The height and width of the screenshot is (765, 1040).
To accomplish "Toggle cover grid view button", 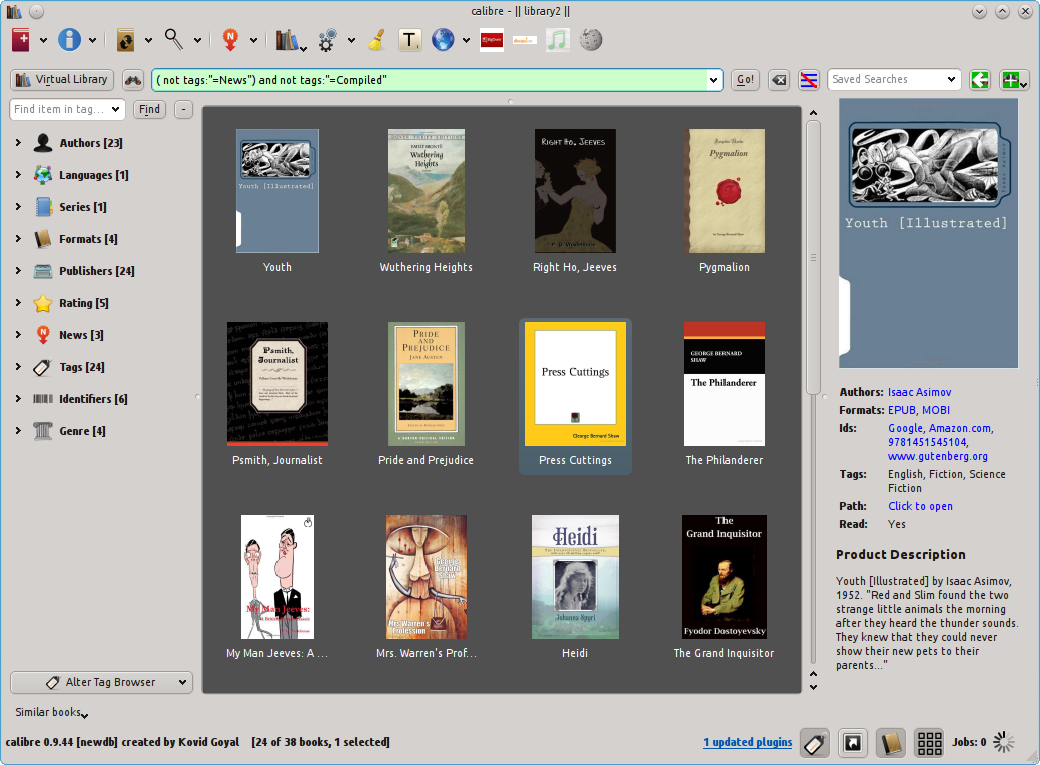I will pyautogui.click(x=929, y=743).
